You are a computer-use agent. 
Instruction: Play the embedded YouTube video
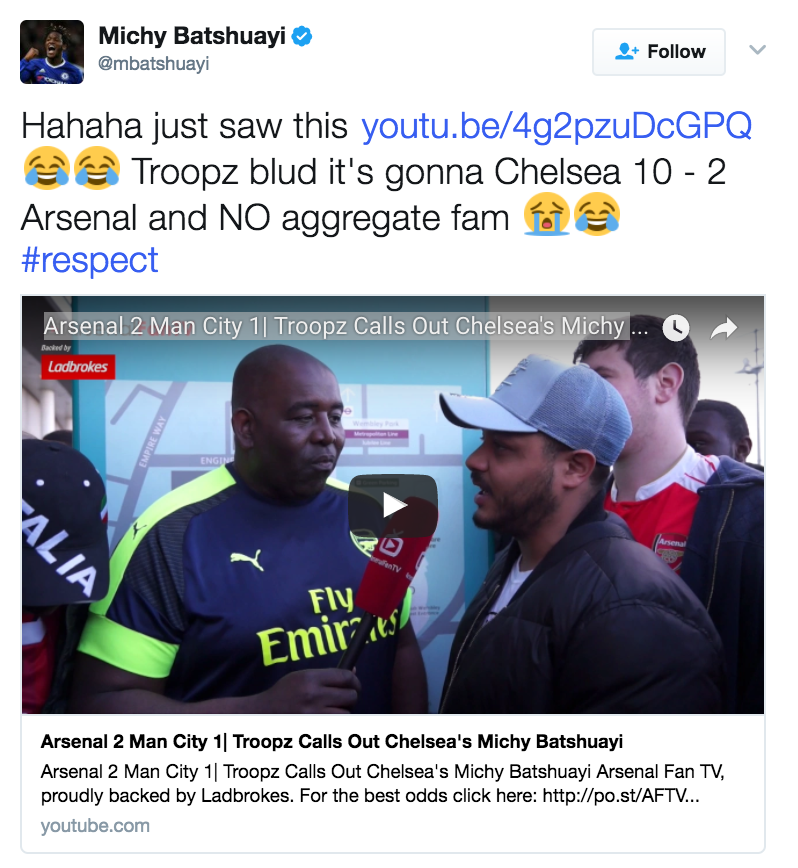pyautogui.click(x=393, y=505)
